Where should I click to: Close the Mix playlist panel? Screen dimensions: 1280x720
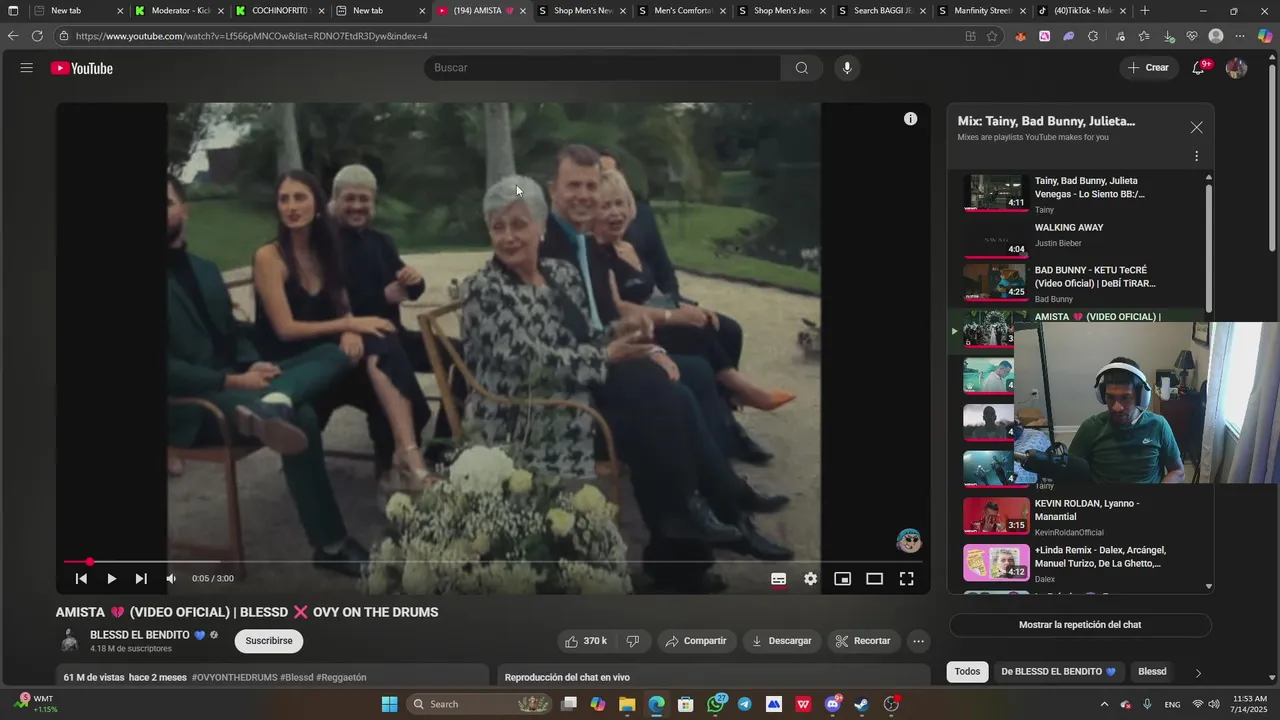[1196, 128]
